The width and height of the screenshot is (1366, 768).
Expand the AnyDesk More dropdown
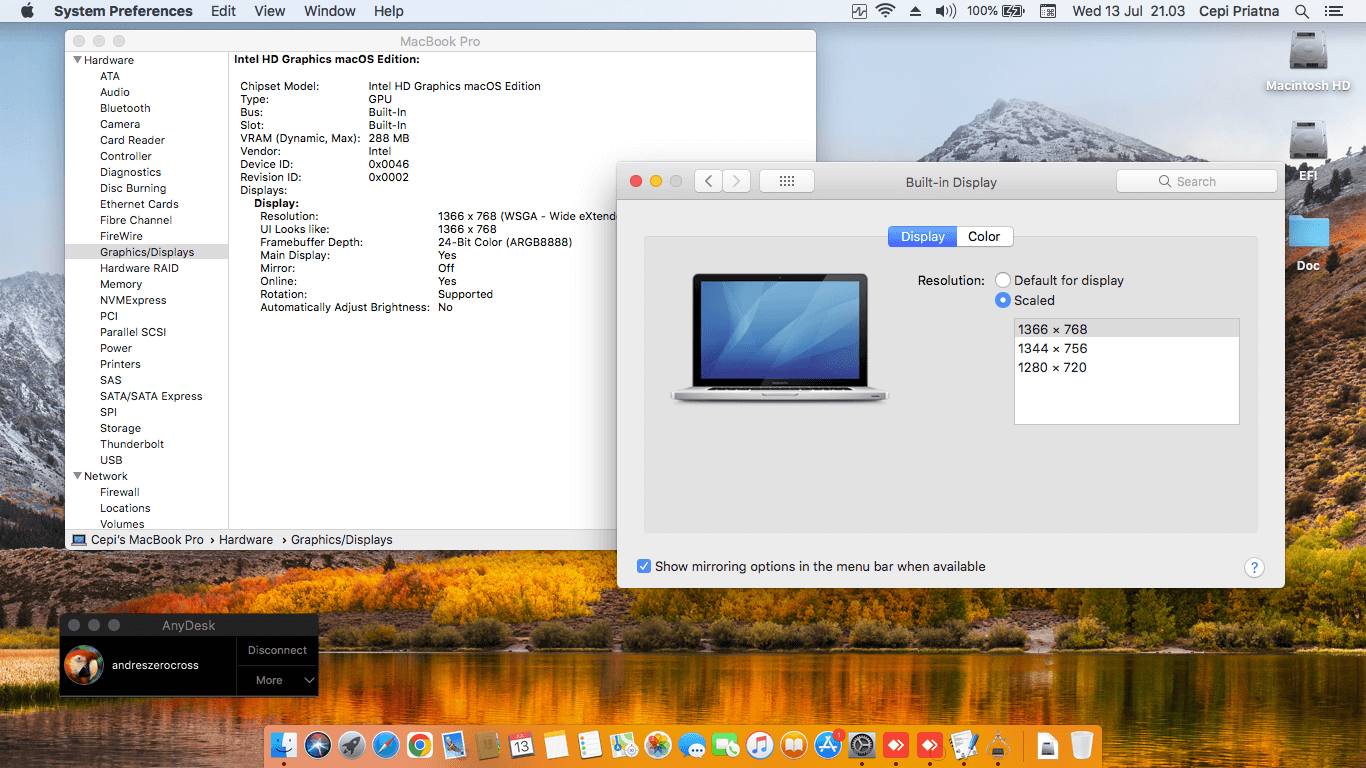[x=278, y=680]
